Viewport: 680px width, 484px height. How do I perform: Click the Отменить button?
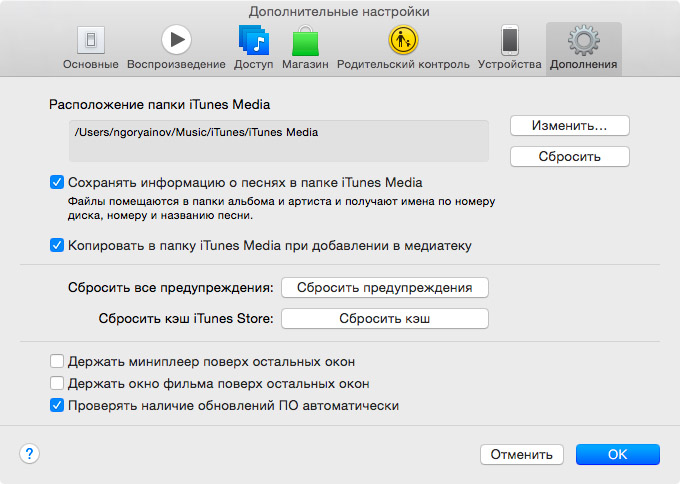point(522,454)
